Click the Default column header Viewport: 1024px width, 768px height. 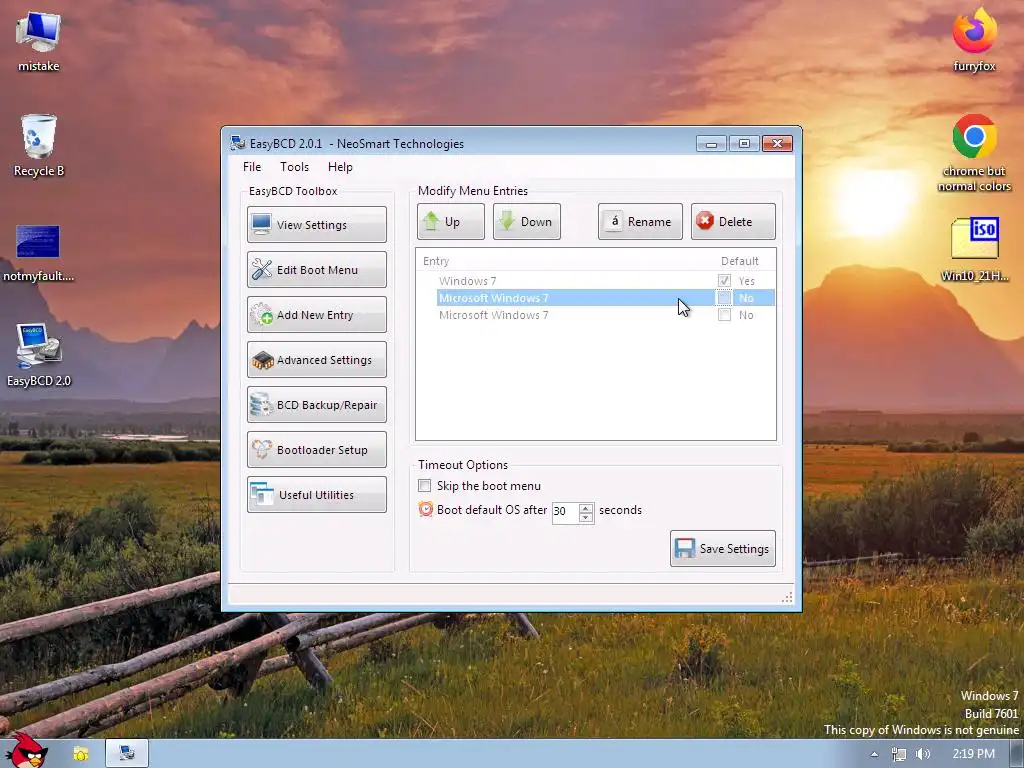[x=739, y=261]
